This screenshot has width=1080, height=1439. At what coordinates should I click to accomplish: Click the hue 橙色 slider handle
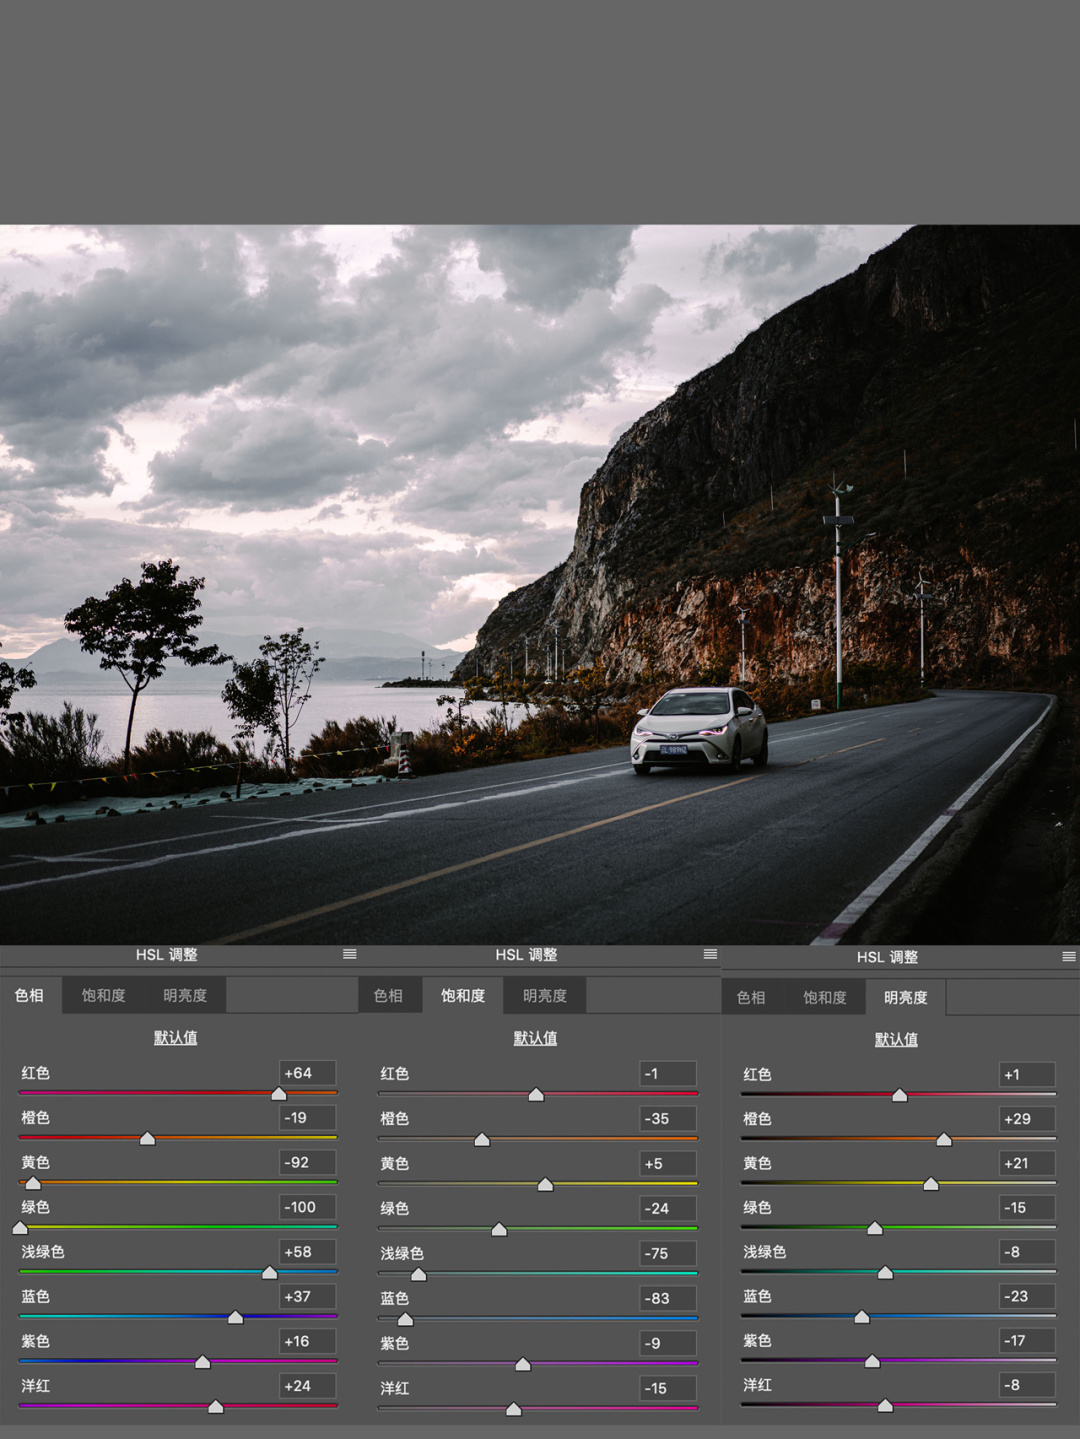(x=148, y=1139)
